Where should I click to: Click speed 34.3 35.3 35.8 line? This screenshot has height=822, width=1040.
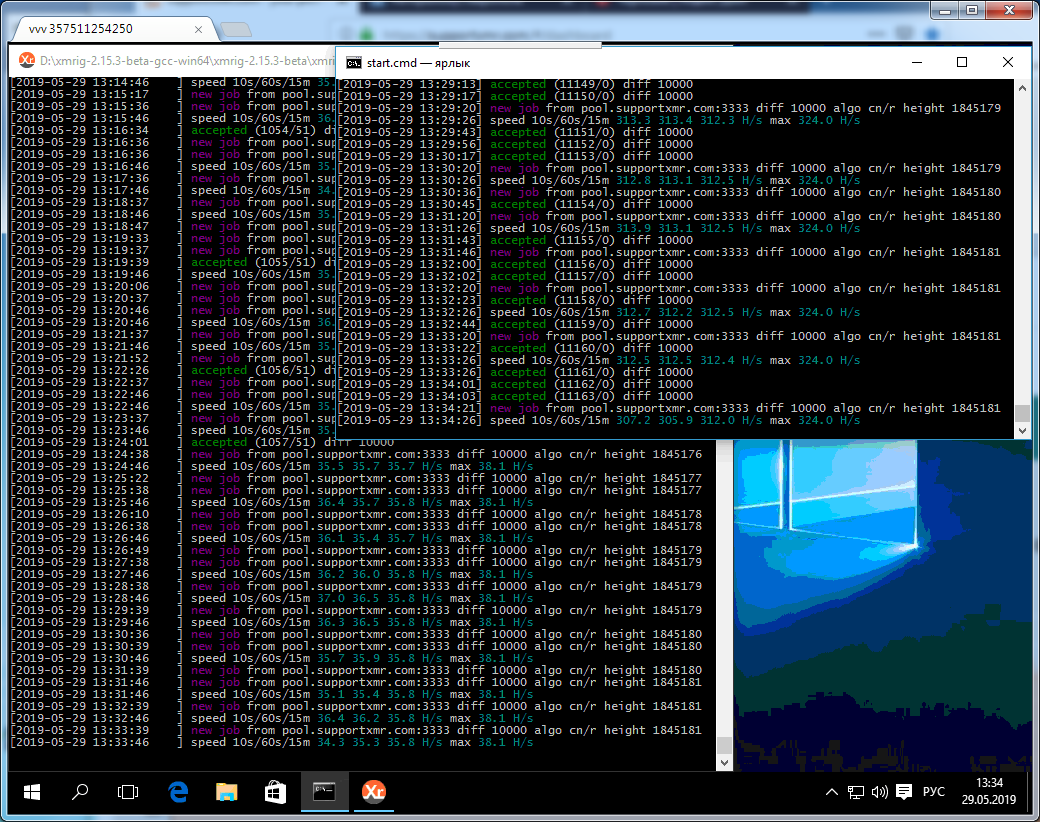pos(272,742)
